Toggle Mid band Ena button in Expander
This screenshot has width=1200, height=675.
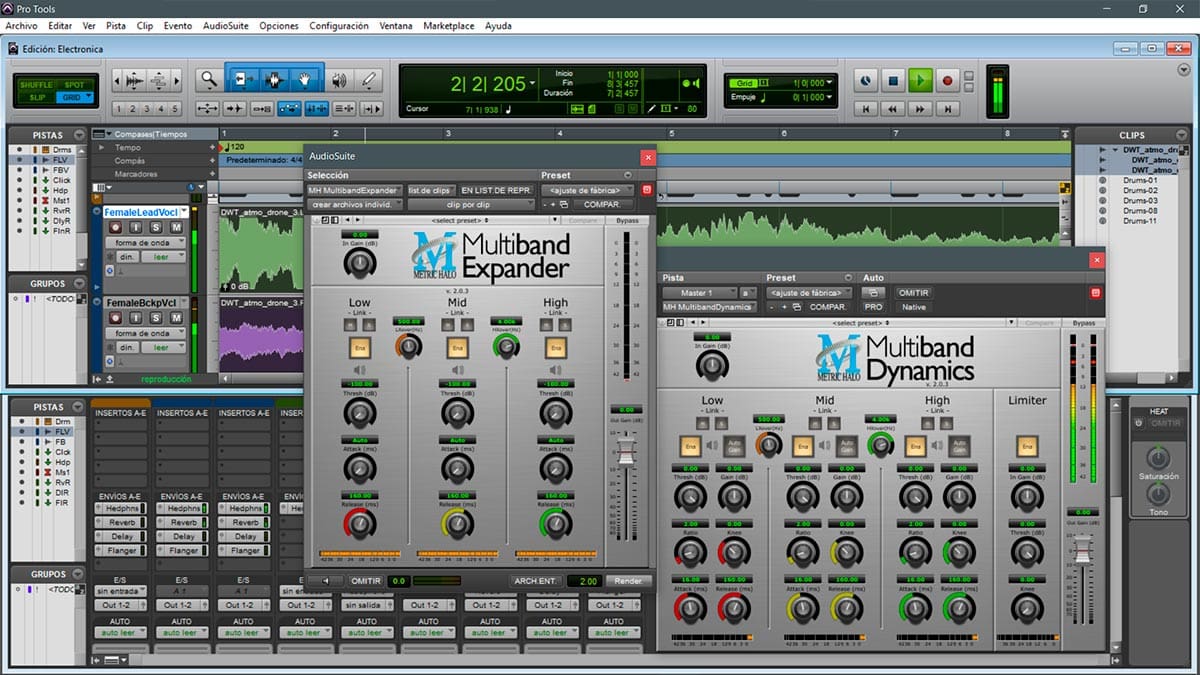pyautogui.click(x=457, y=348)
